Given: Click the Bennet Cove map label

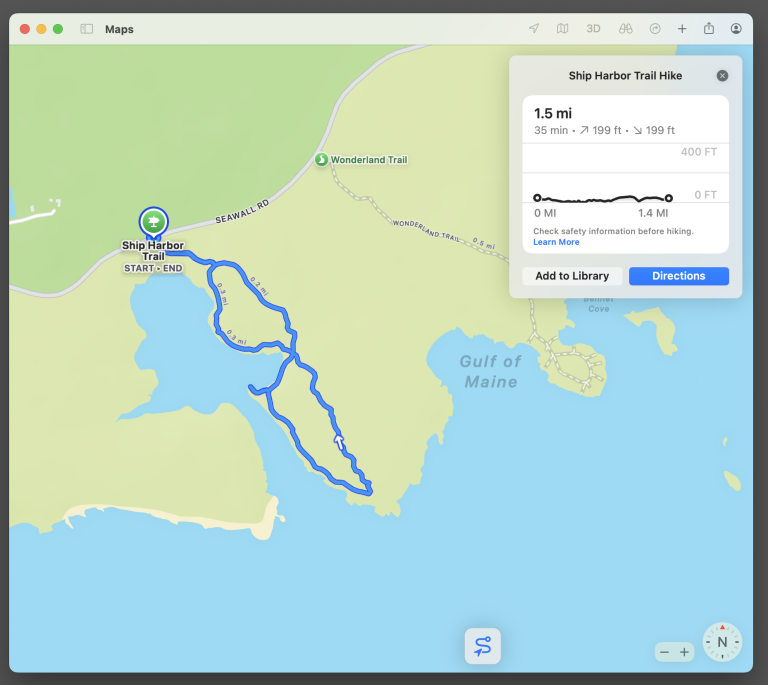Looking at the screenshot, I should (x=599, y=304).
